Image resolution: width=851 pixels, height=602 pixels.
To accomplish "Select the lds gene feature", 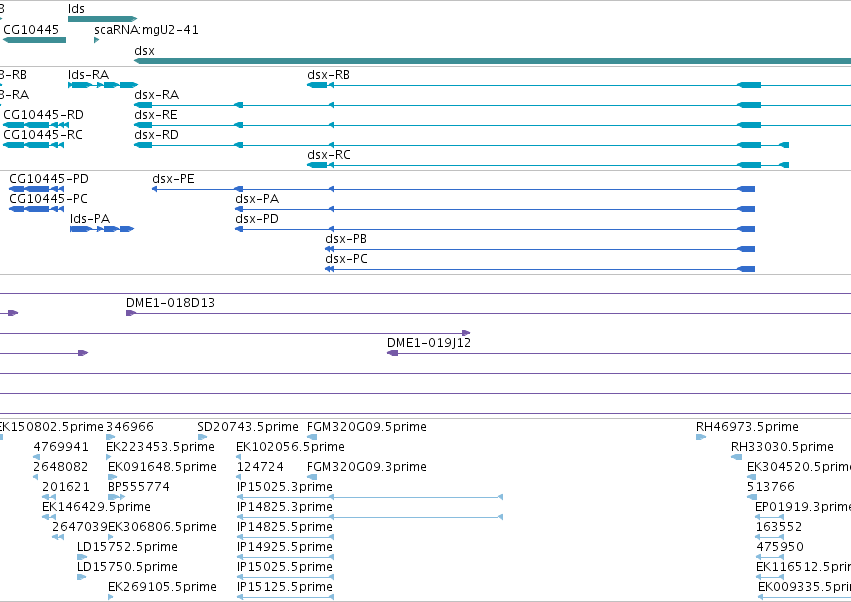I will [x=102, y=19].
